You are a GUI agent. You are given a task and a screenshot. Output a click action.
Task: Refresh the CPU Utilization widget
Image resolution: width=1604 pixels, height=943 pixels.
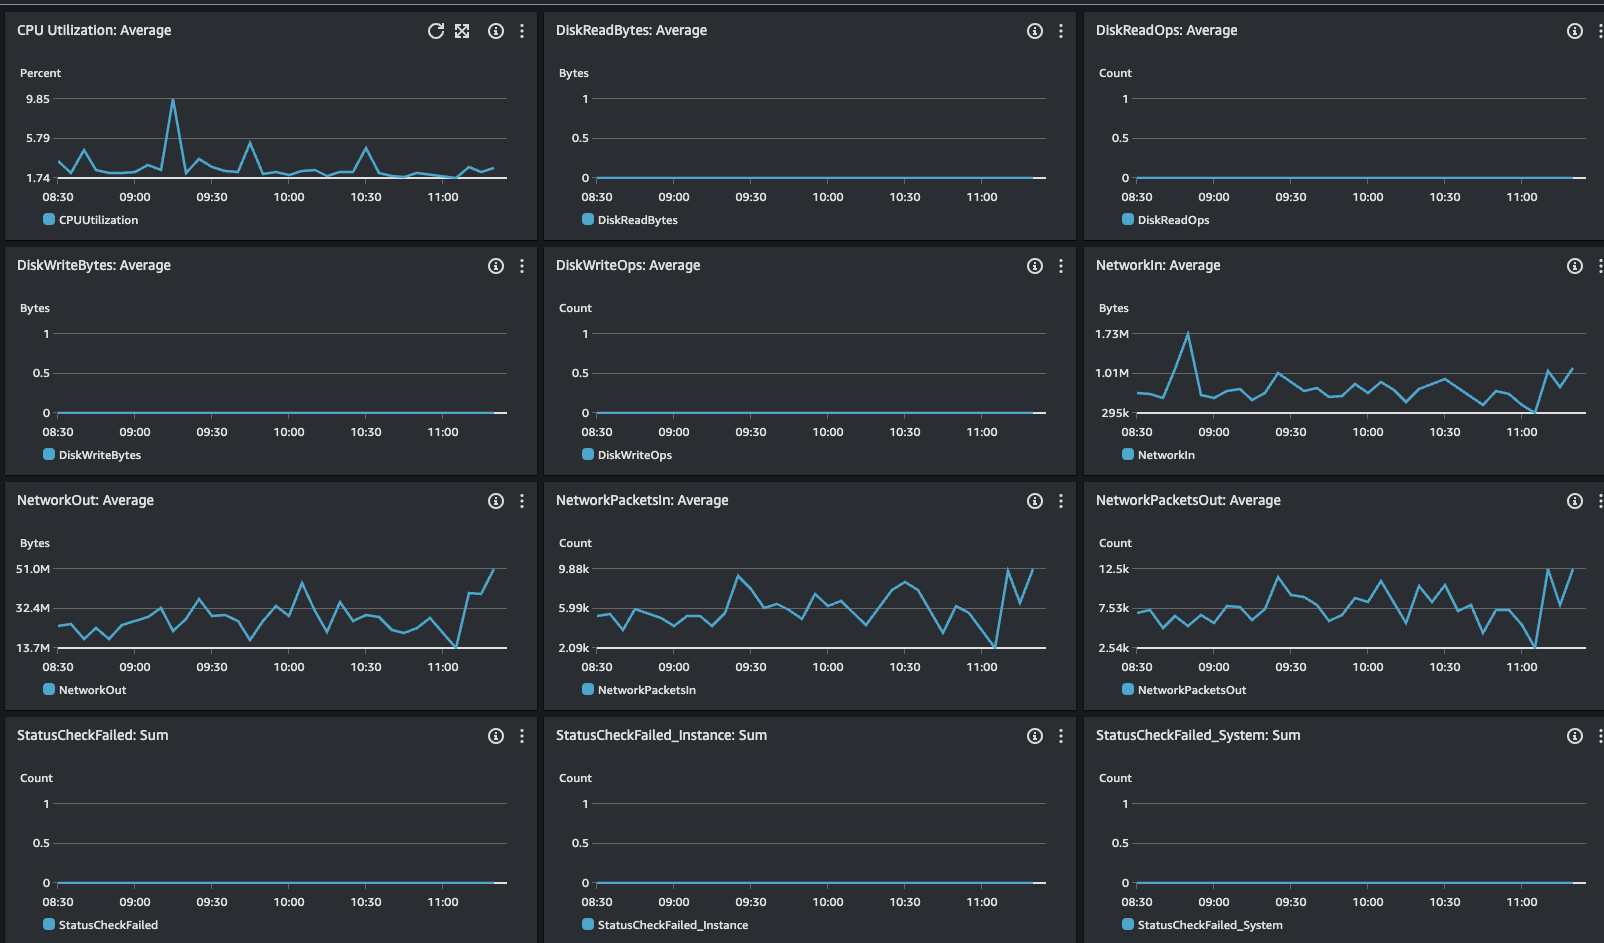(436, 31)
